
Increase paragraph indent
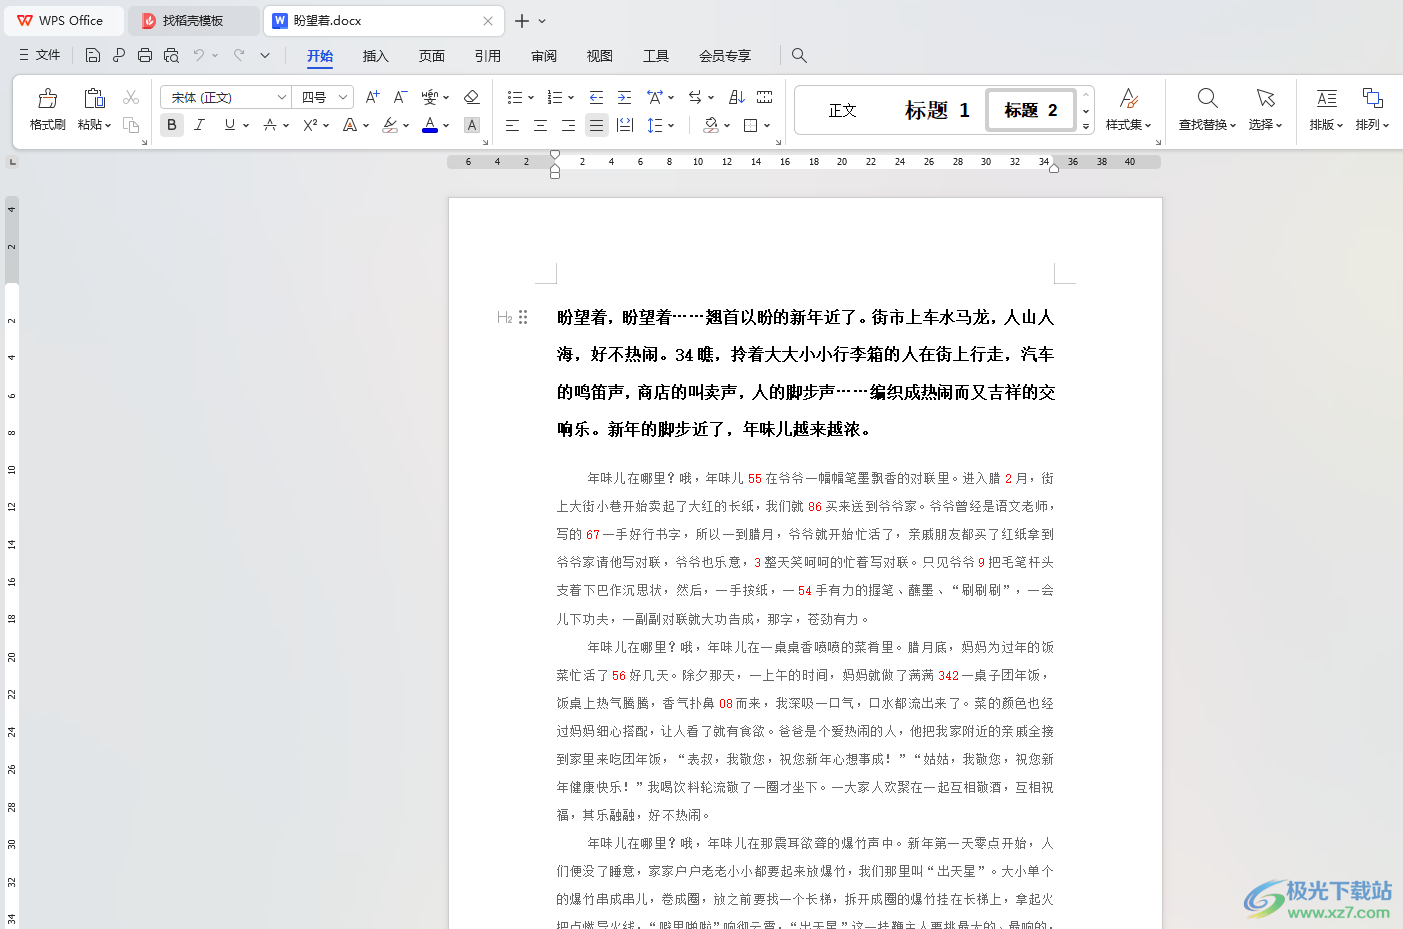(x=624, y=97)
